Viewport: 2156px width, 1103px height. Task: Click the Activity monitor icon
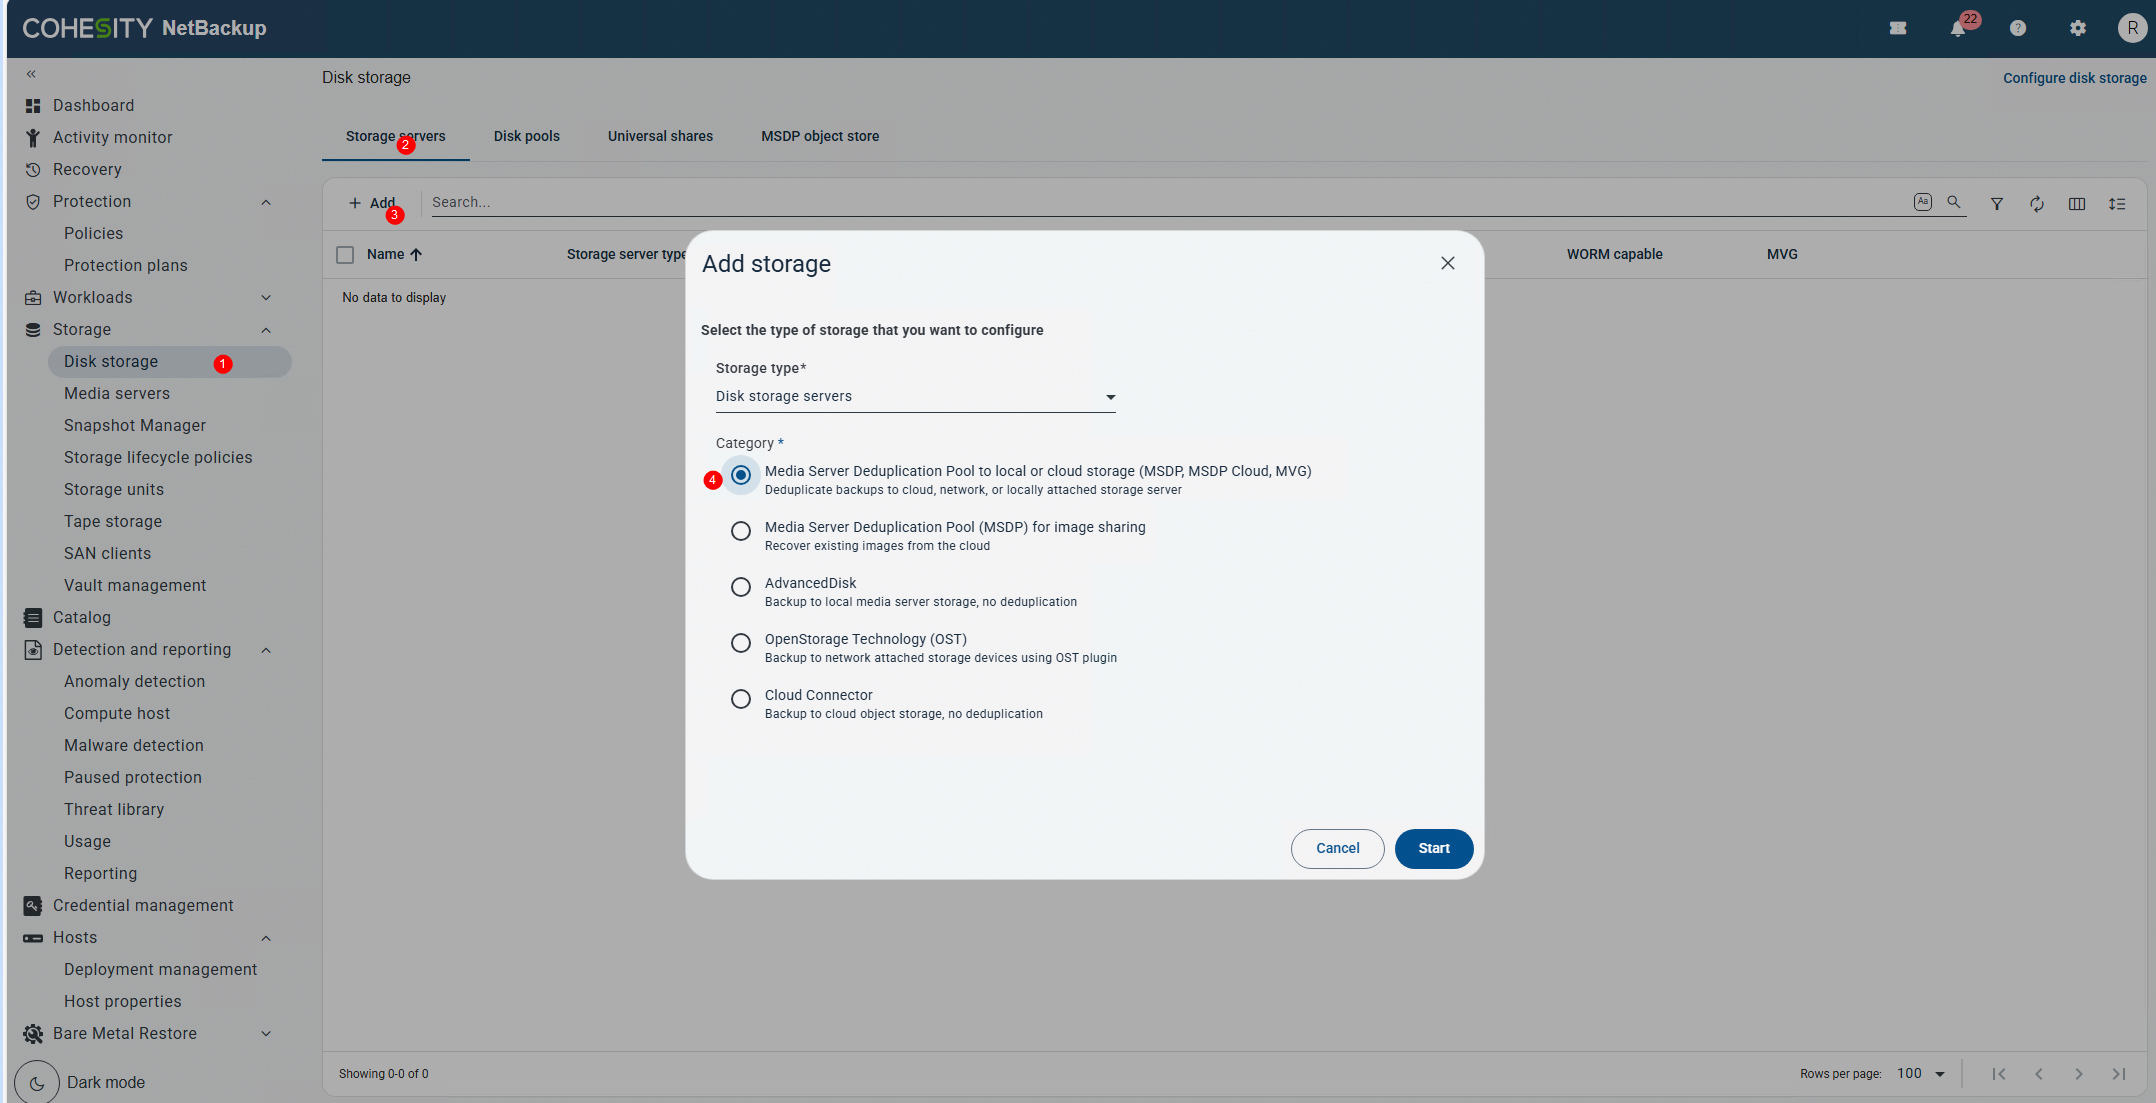coord(33,138)
